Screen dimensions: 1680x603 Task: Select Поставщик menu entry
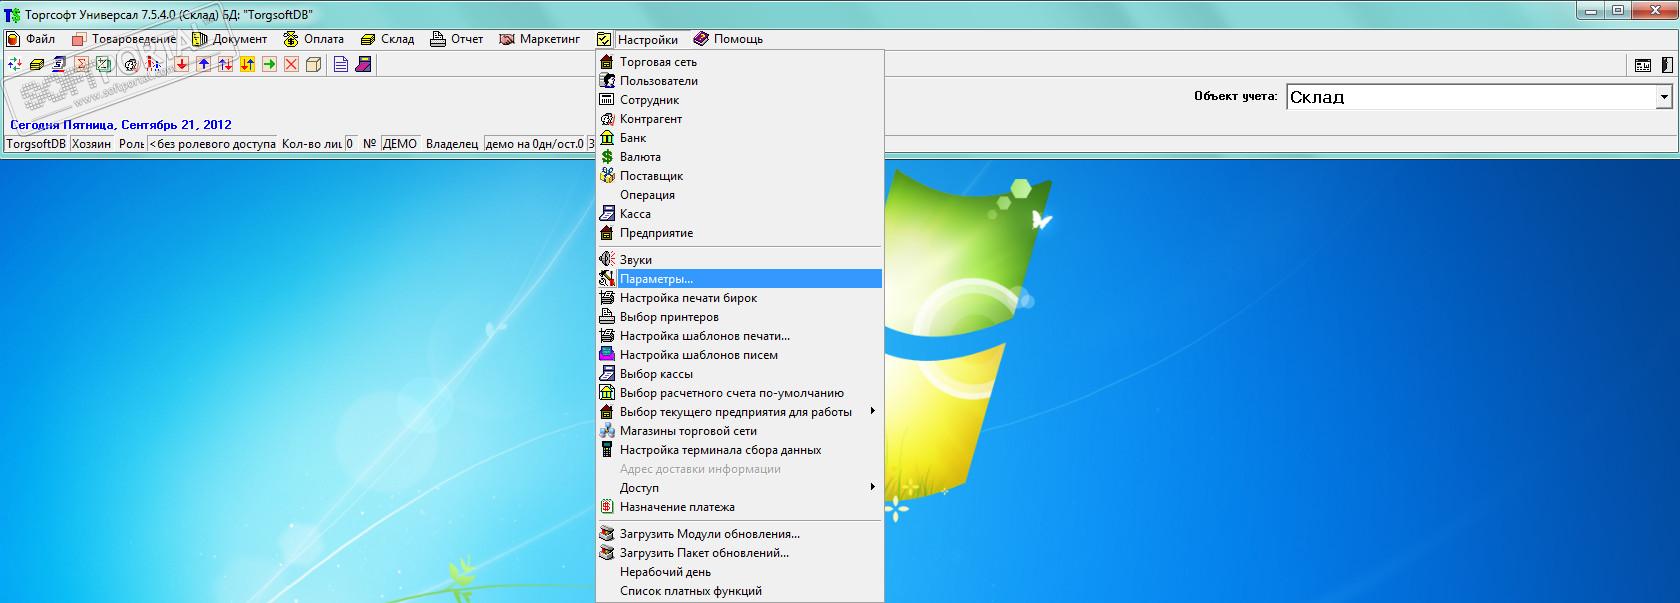tap(739, 176)
